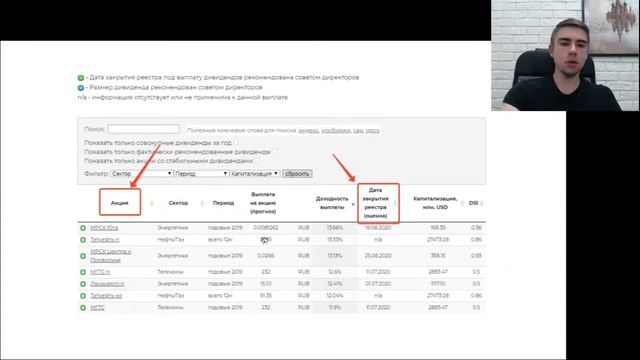Select the 25.06.2020 date cell
Image resolution: width=640 pixels, height=360 pixels.
[x=378, y=256]
